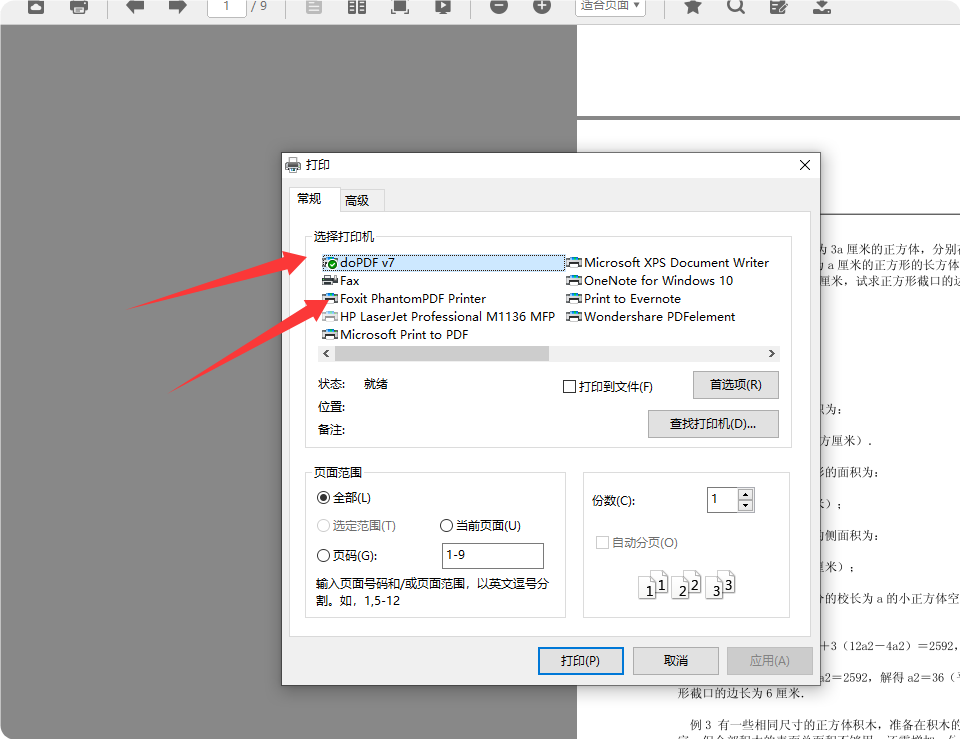This screenshot has height=739, width=960.
Task: Click the download icon in the toolbar
Action: click(823, 9)
